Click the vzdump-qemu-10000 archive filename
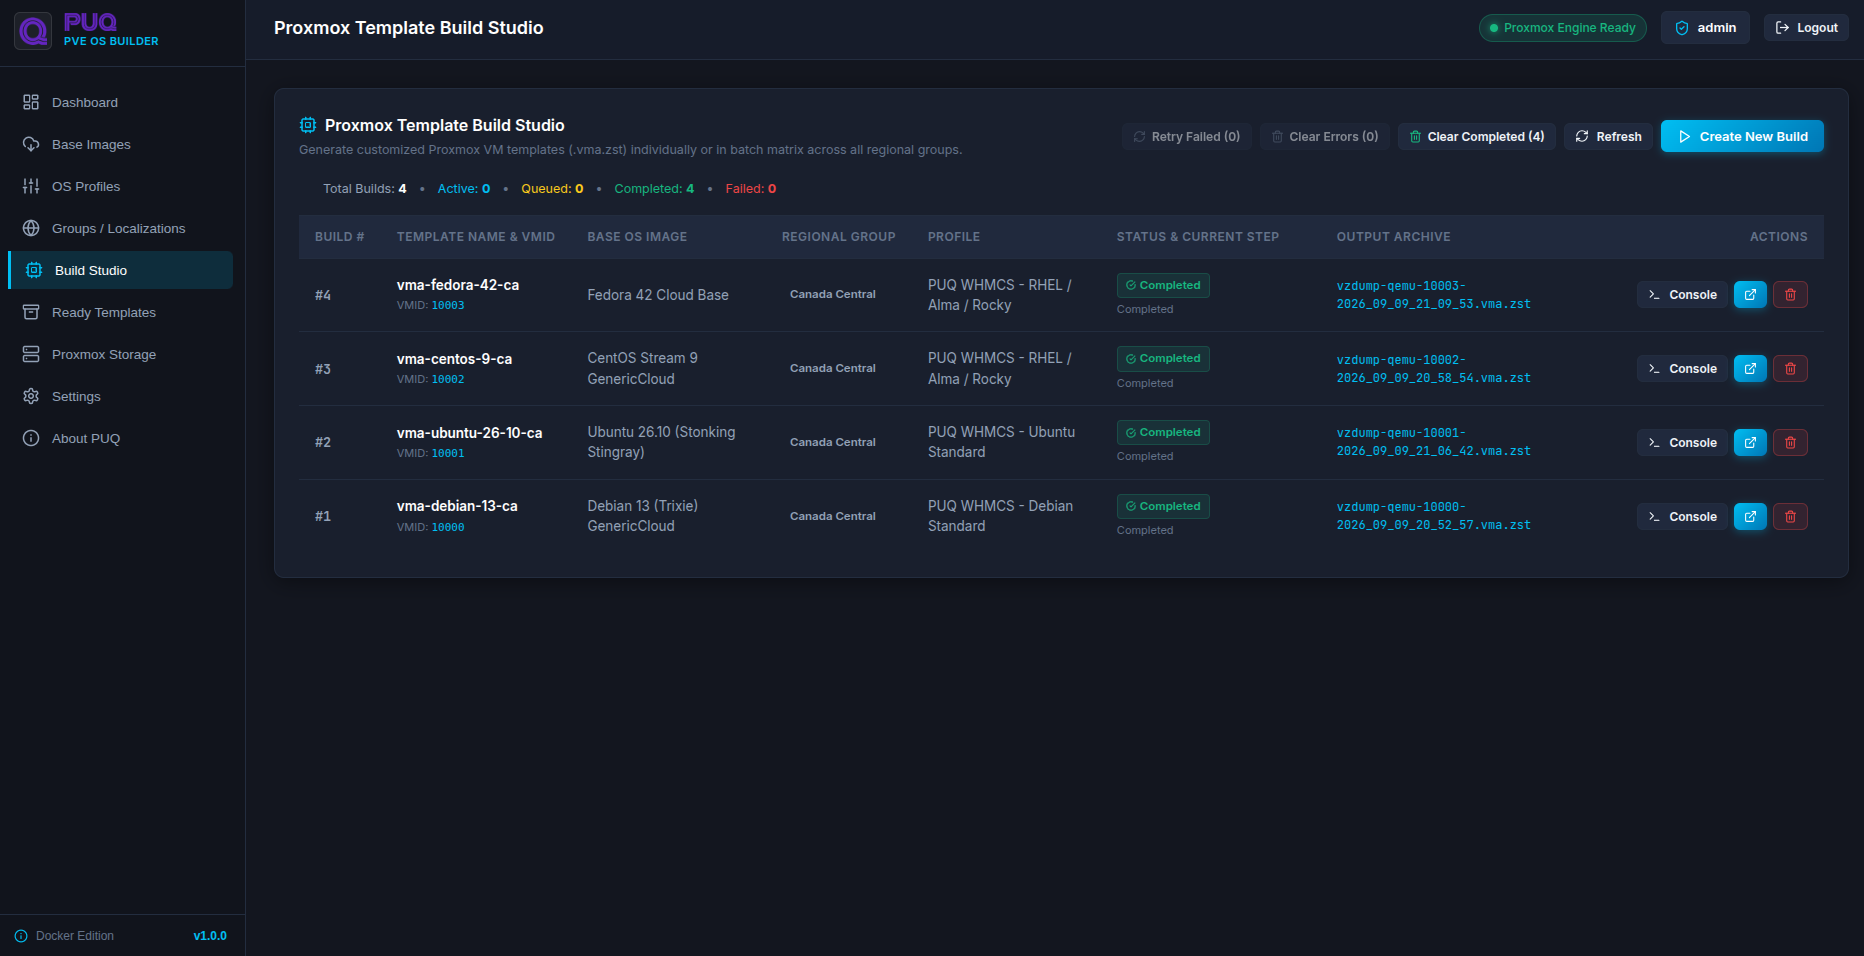Screen dimensions: 1864x956 pos(1433,517)
